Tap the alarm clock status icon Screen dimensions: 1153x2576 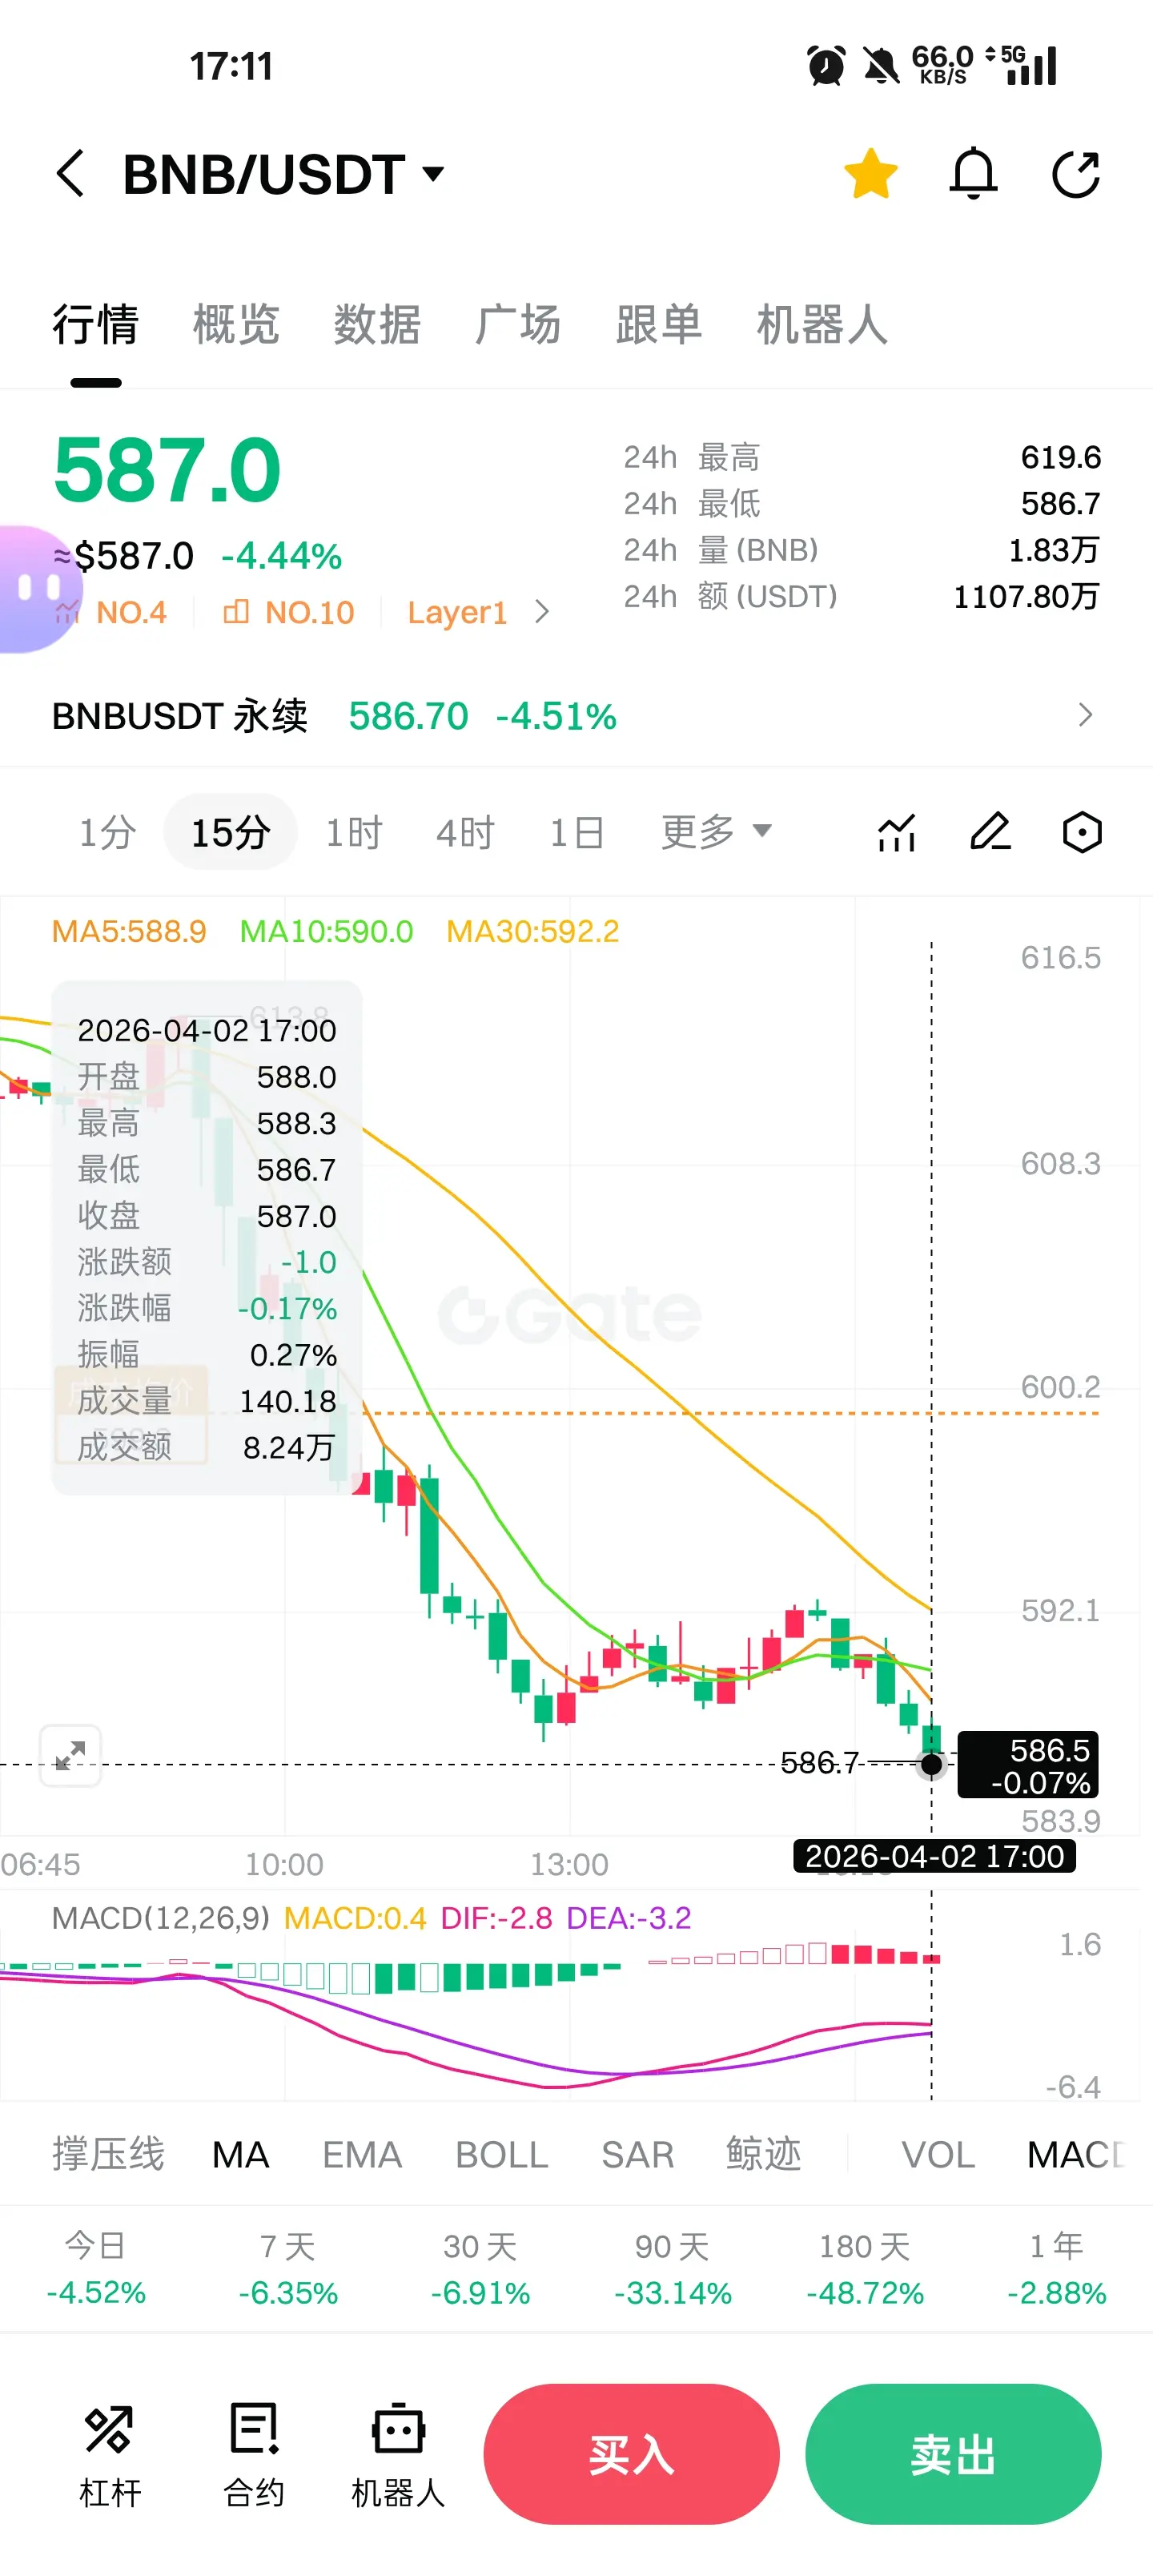pyautogui.click(x=826, y=66)
